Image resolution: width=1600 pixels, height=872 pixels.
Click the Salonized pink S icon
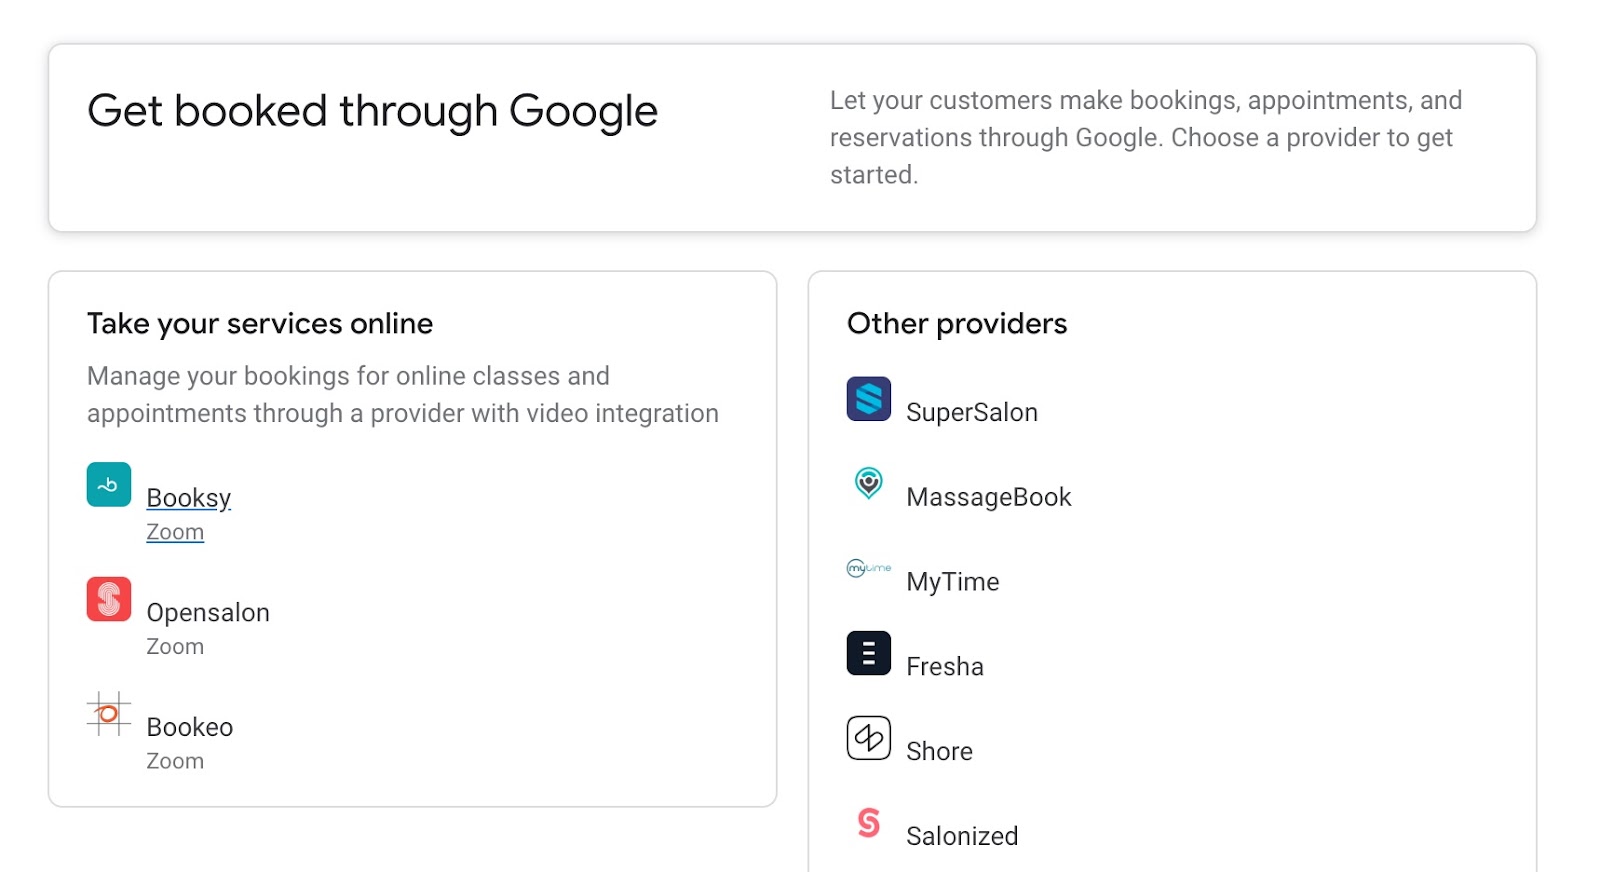(x=869, y=823)
